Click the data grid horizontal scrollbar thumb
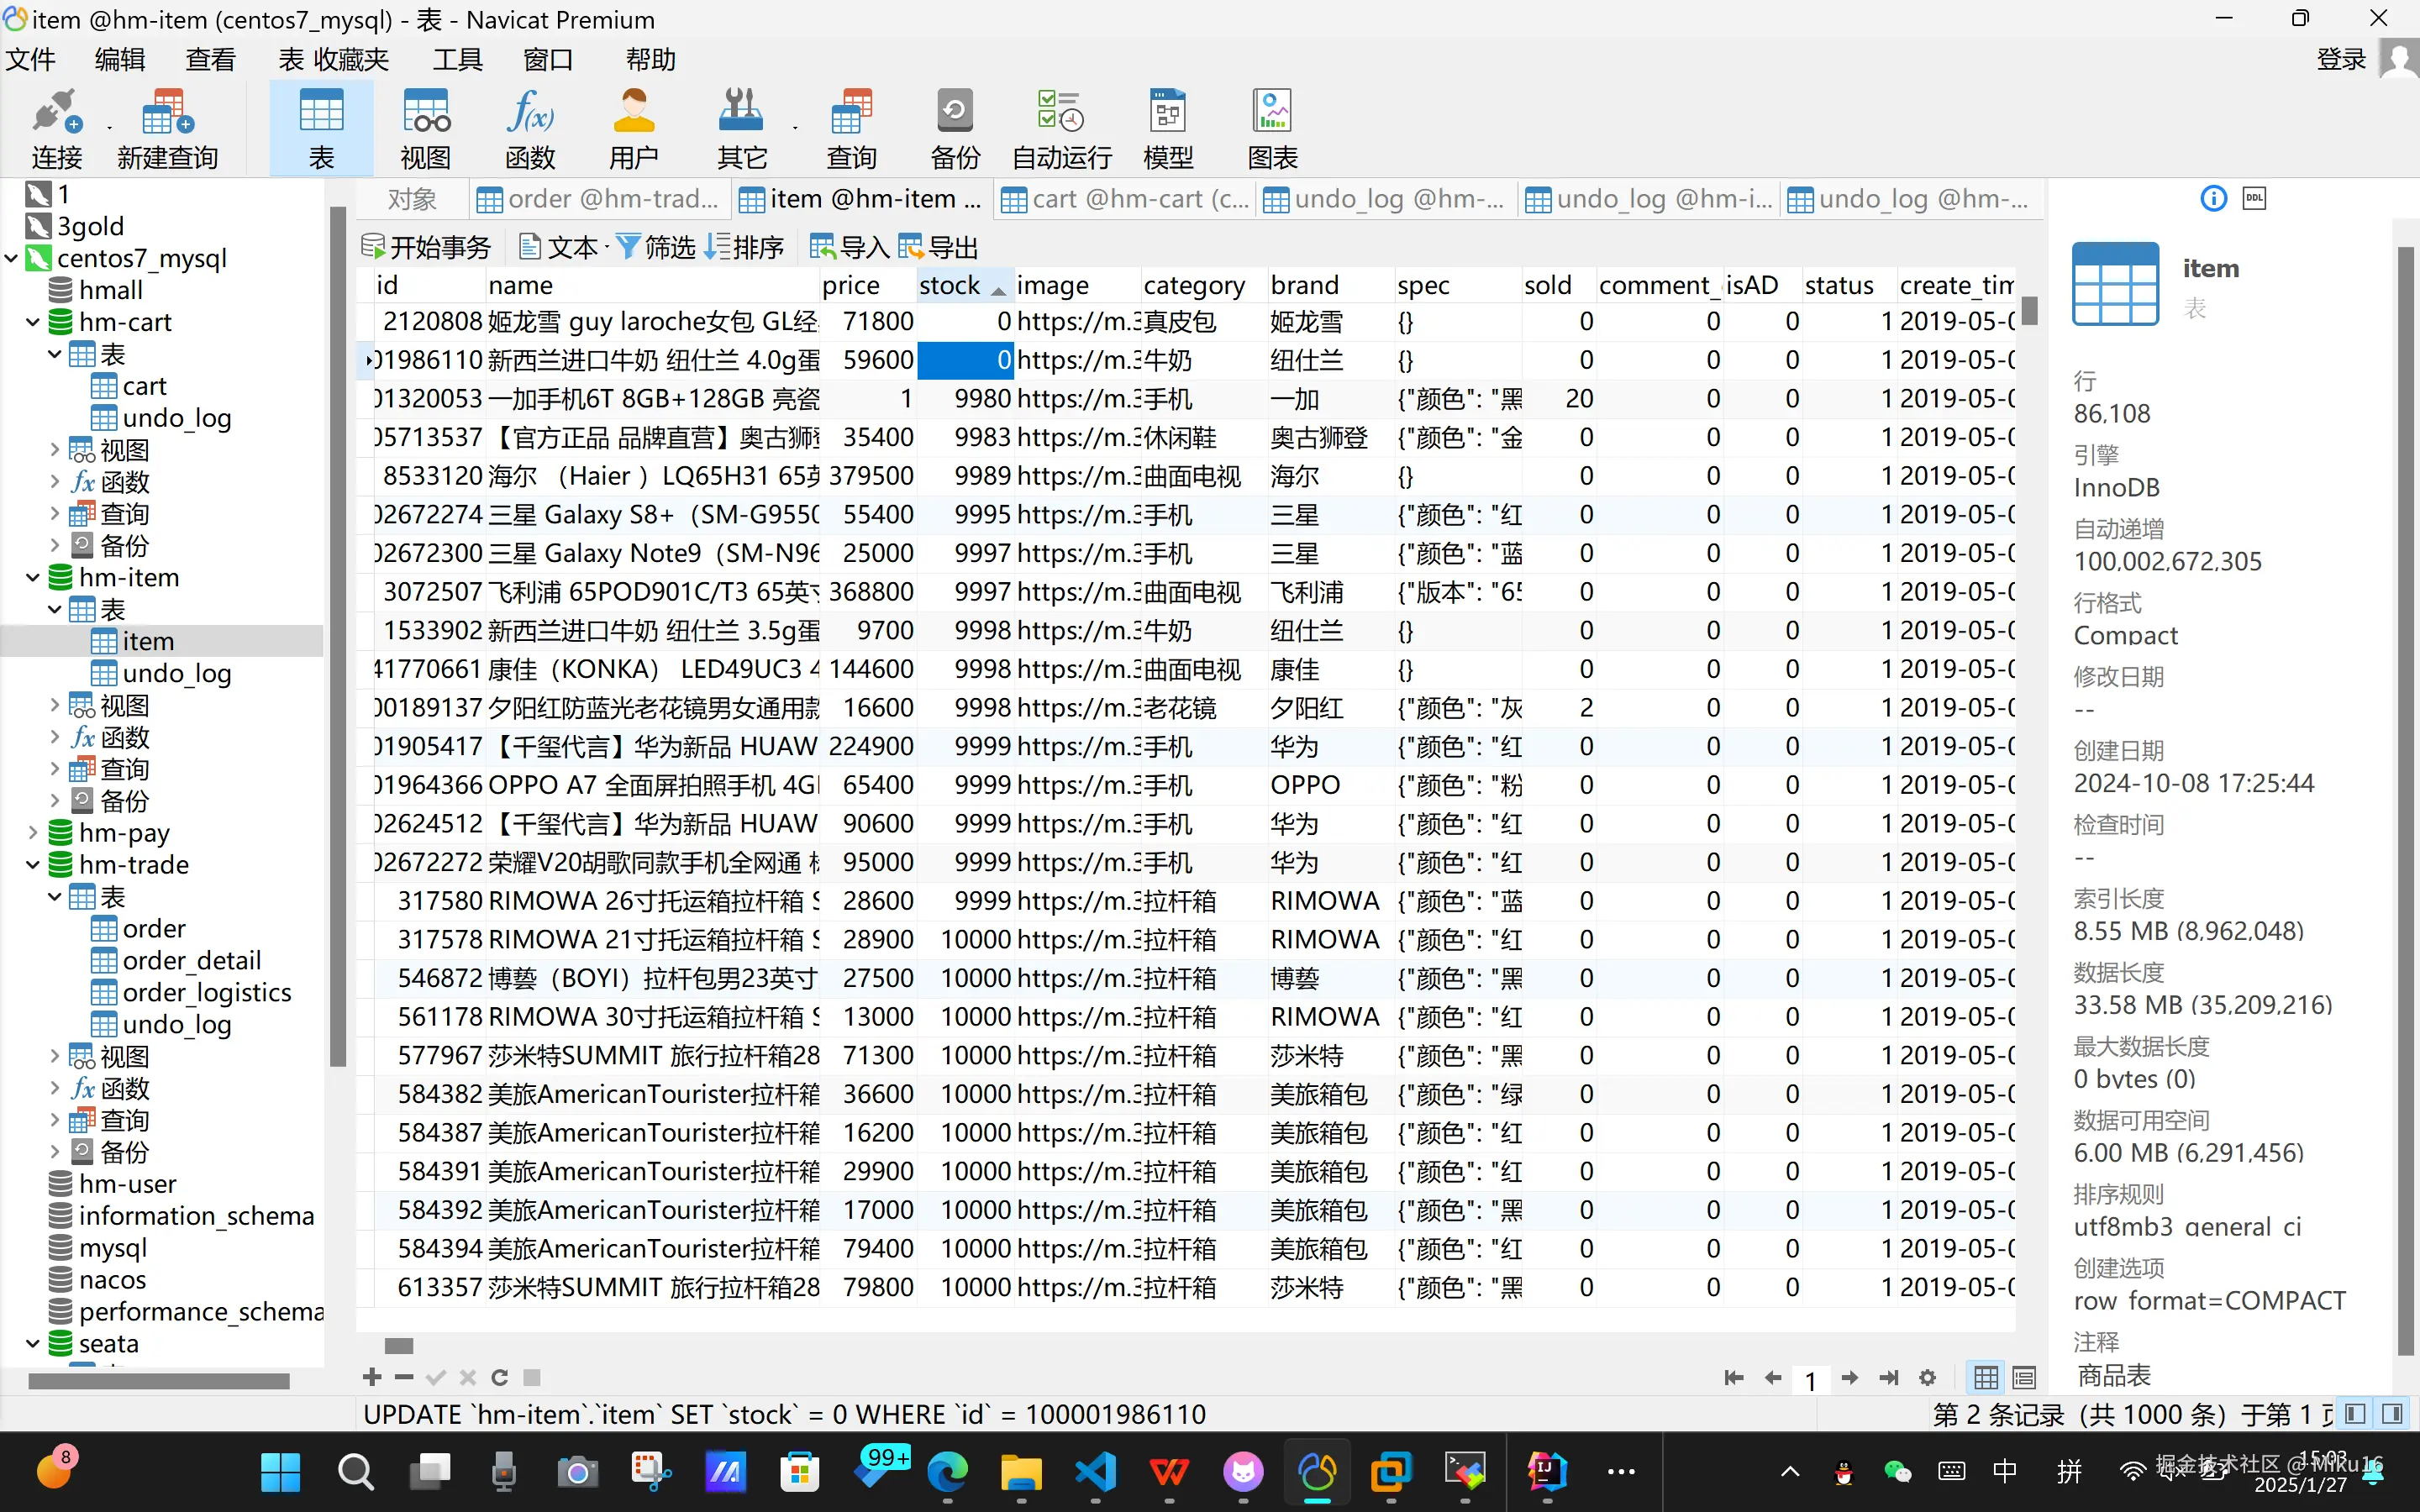This screenshot has width=2420, height=1512. click(399, 1345)
